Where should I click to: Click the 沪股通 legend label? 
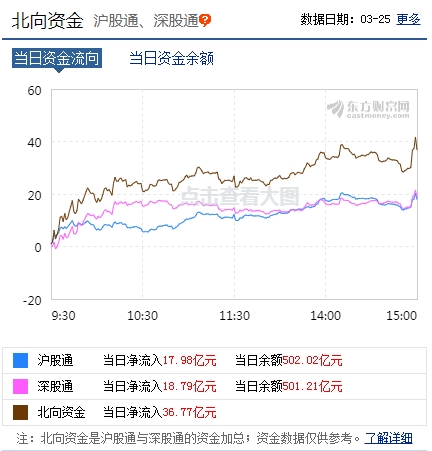[x=55, y=360]
